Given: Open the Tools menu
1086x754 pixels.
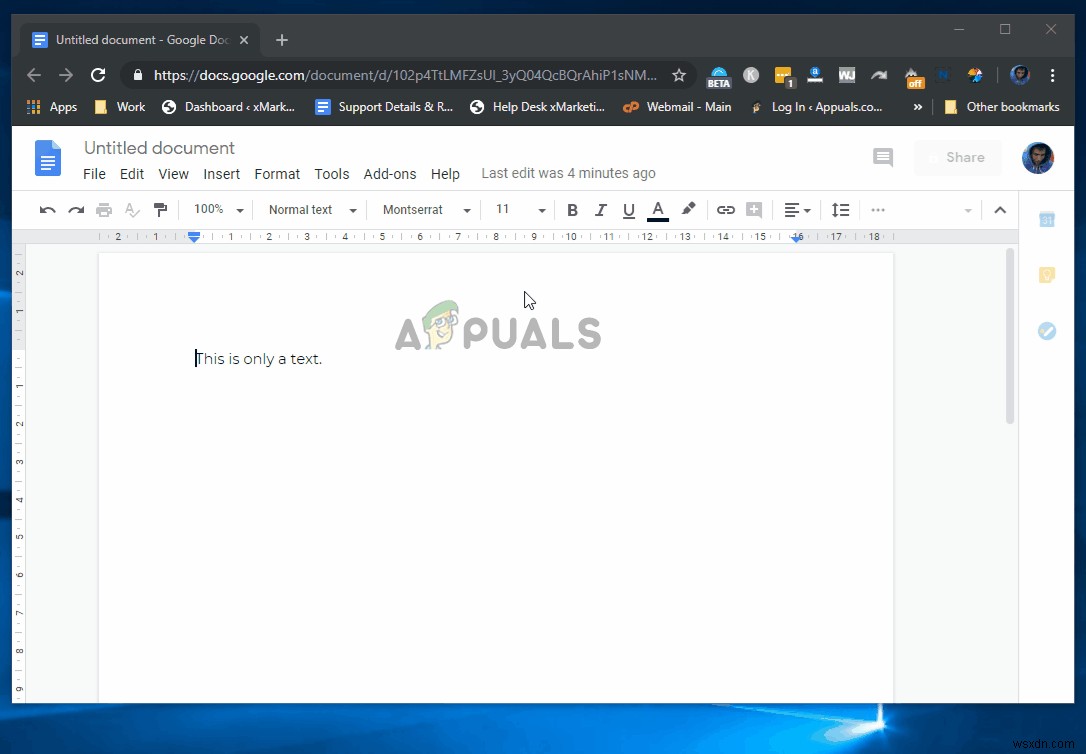Looking at the screenshot, I should click(x=332, y=174).
